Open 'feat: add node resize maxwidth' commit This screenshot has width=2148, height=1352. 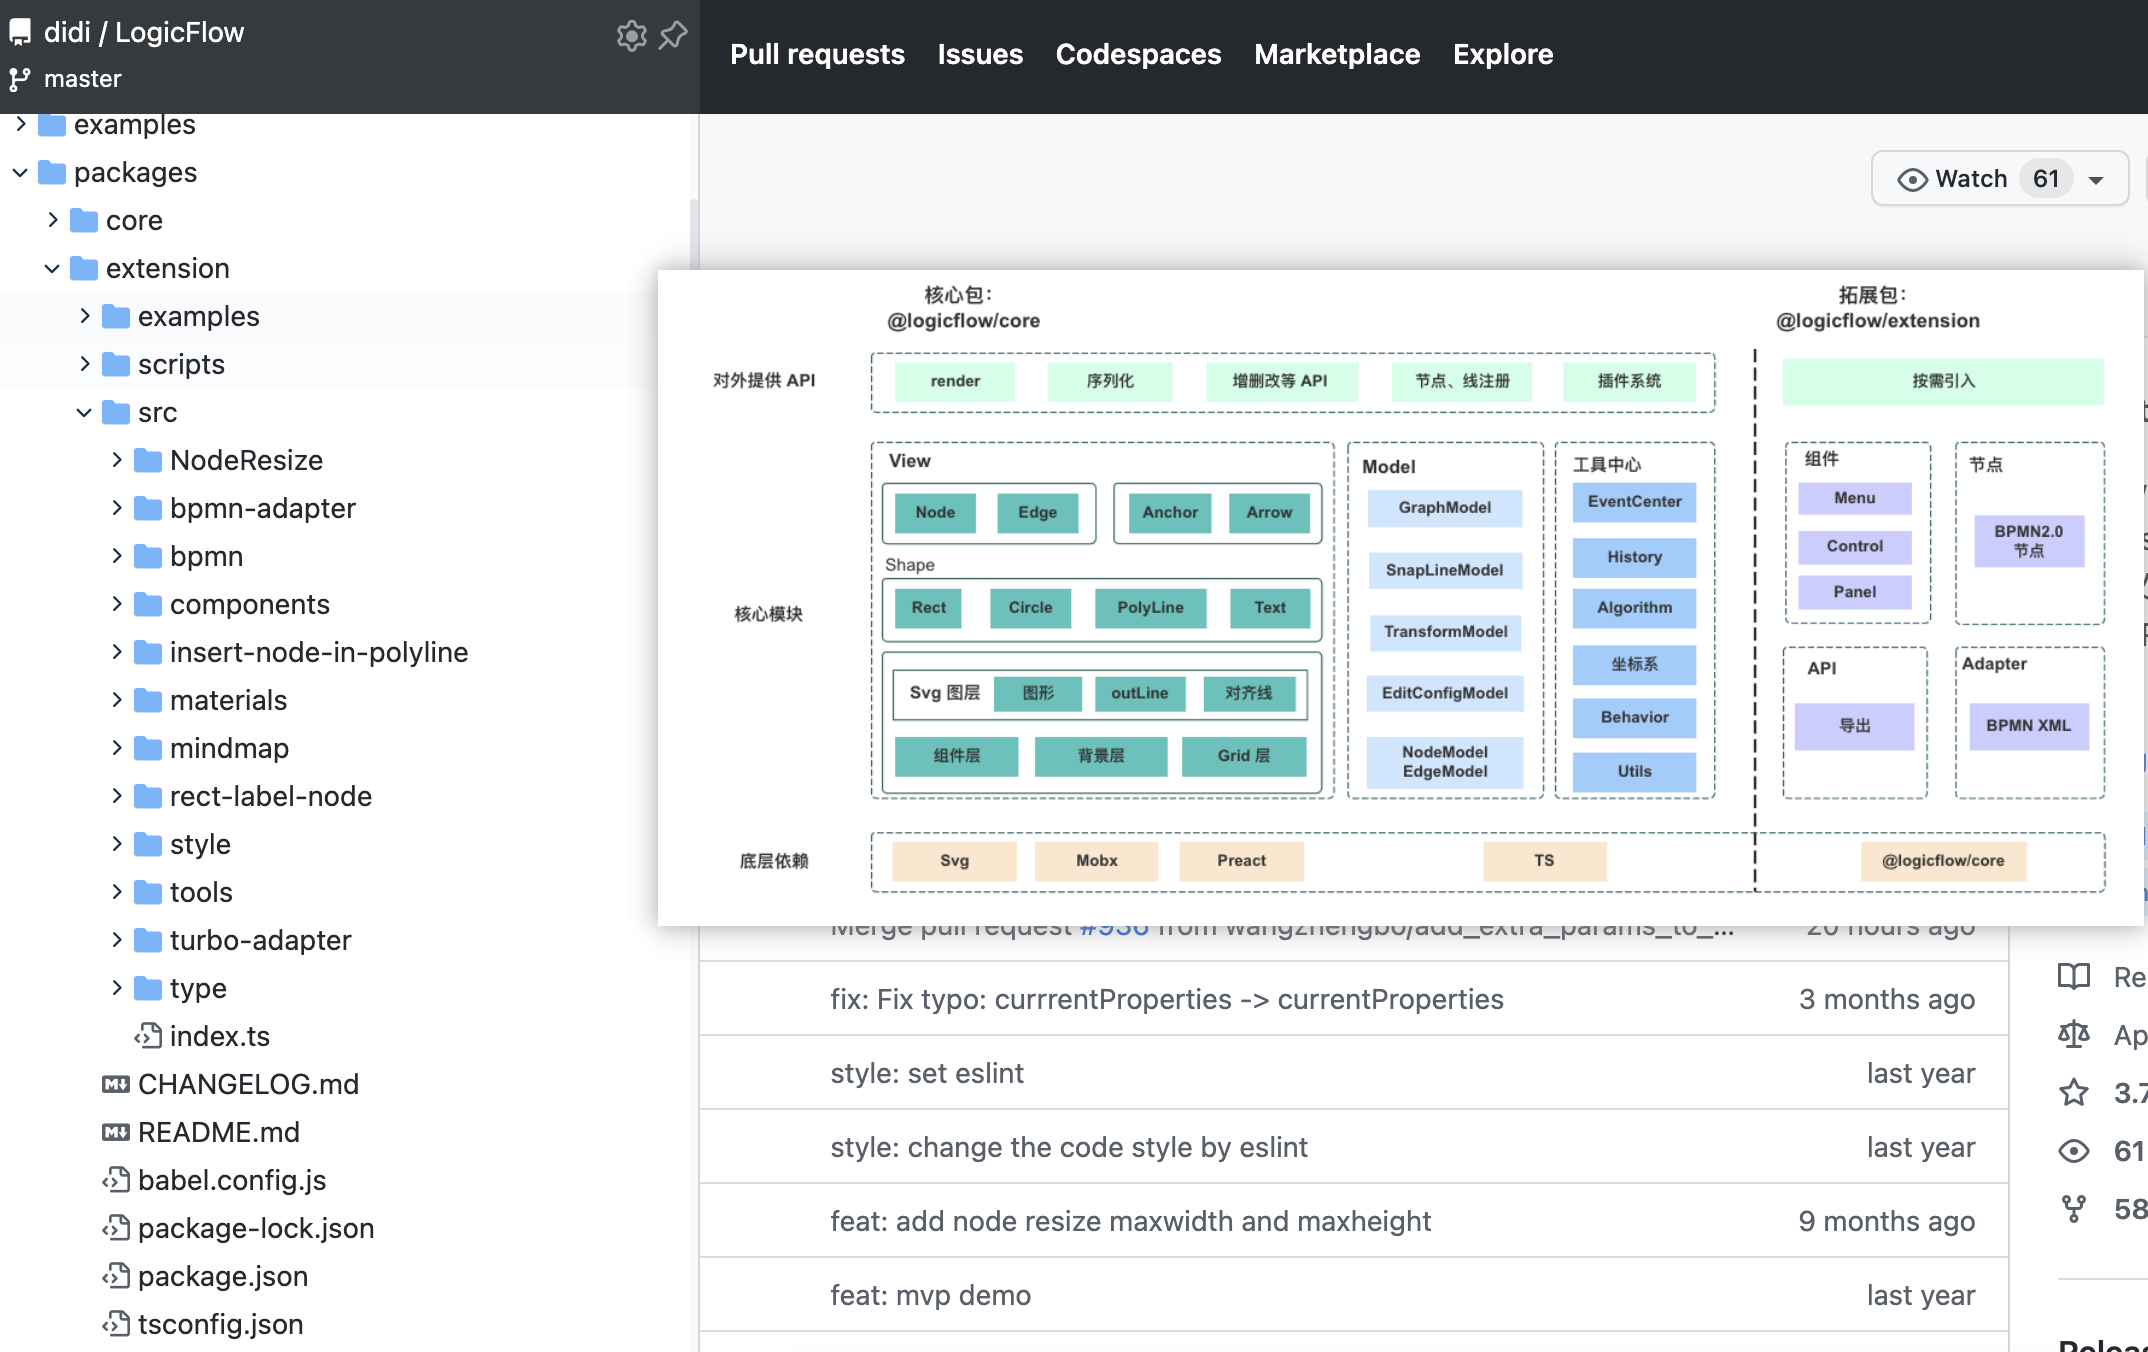[x=1130, y=1221]
